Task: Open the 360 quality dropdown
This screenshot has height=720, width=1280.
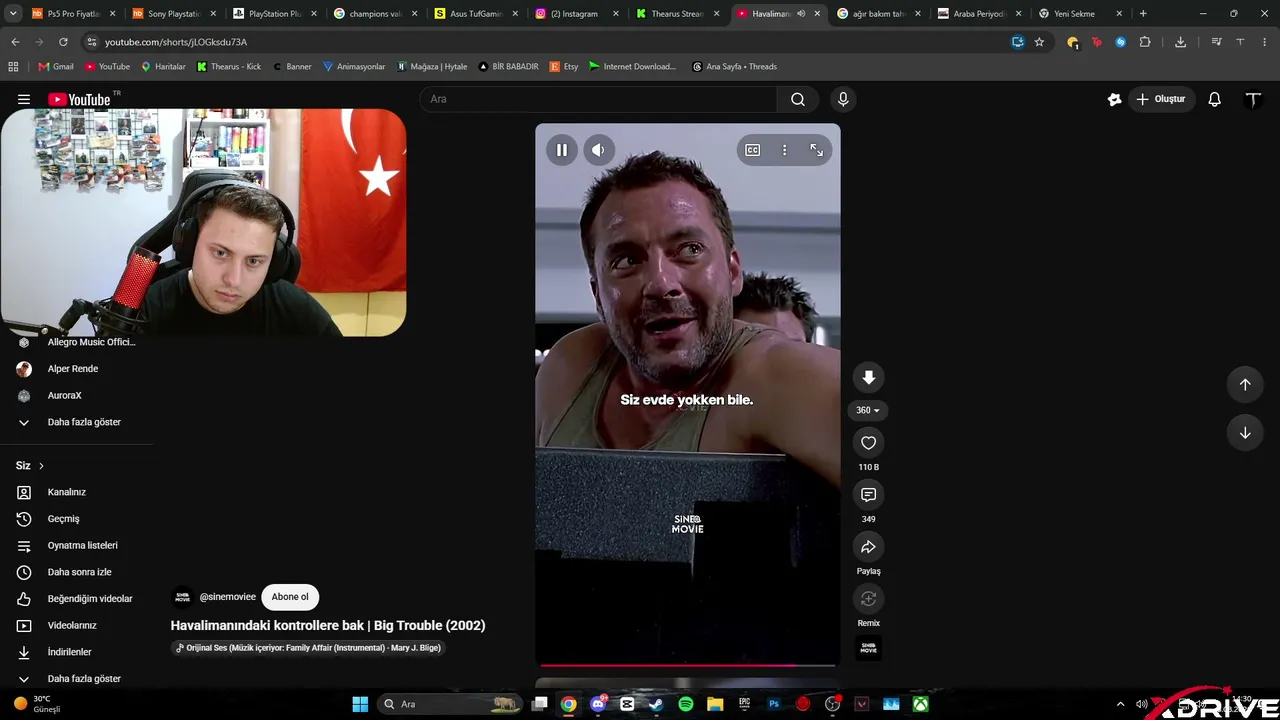Action: 868,410
